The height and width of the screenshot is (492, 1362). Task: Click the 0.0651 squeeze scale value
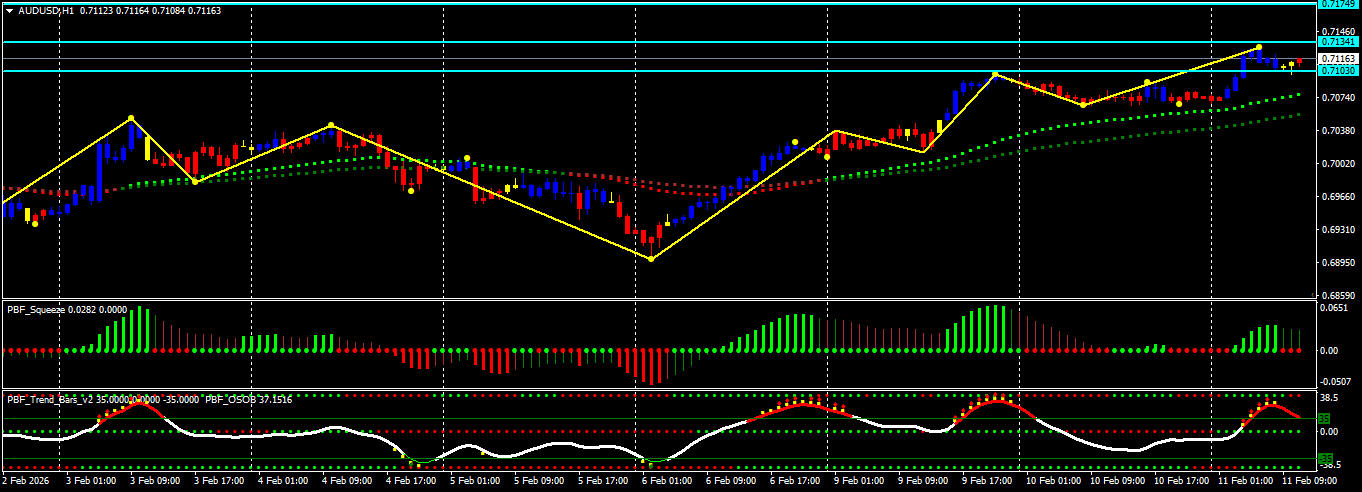coord(1335,308)
